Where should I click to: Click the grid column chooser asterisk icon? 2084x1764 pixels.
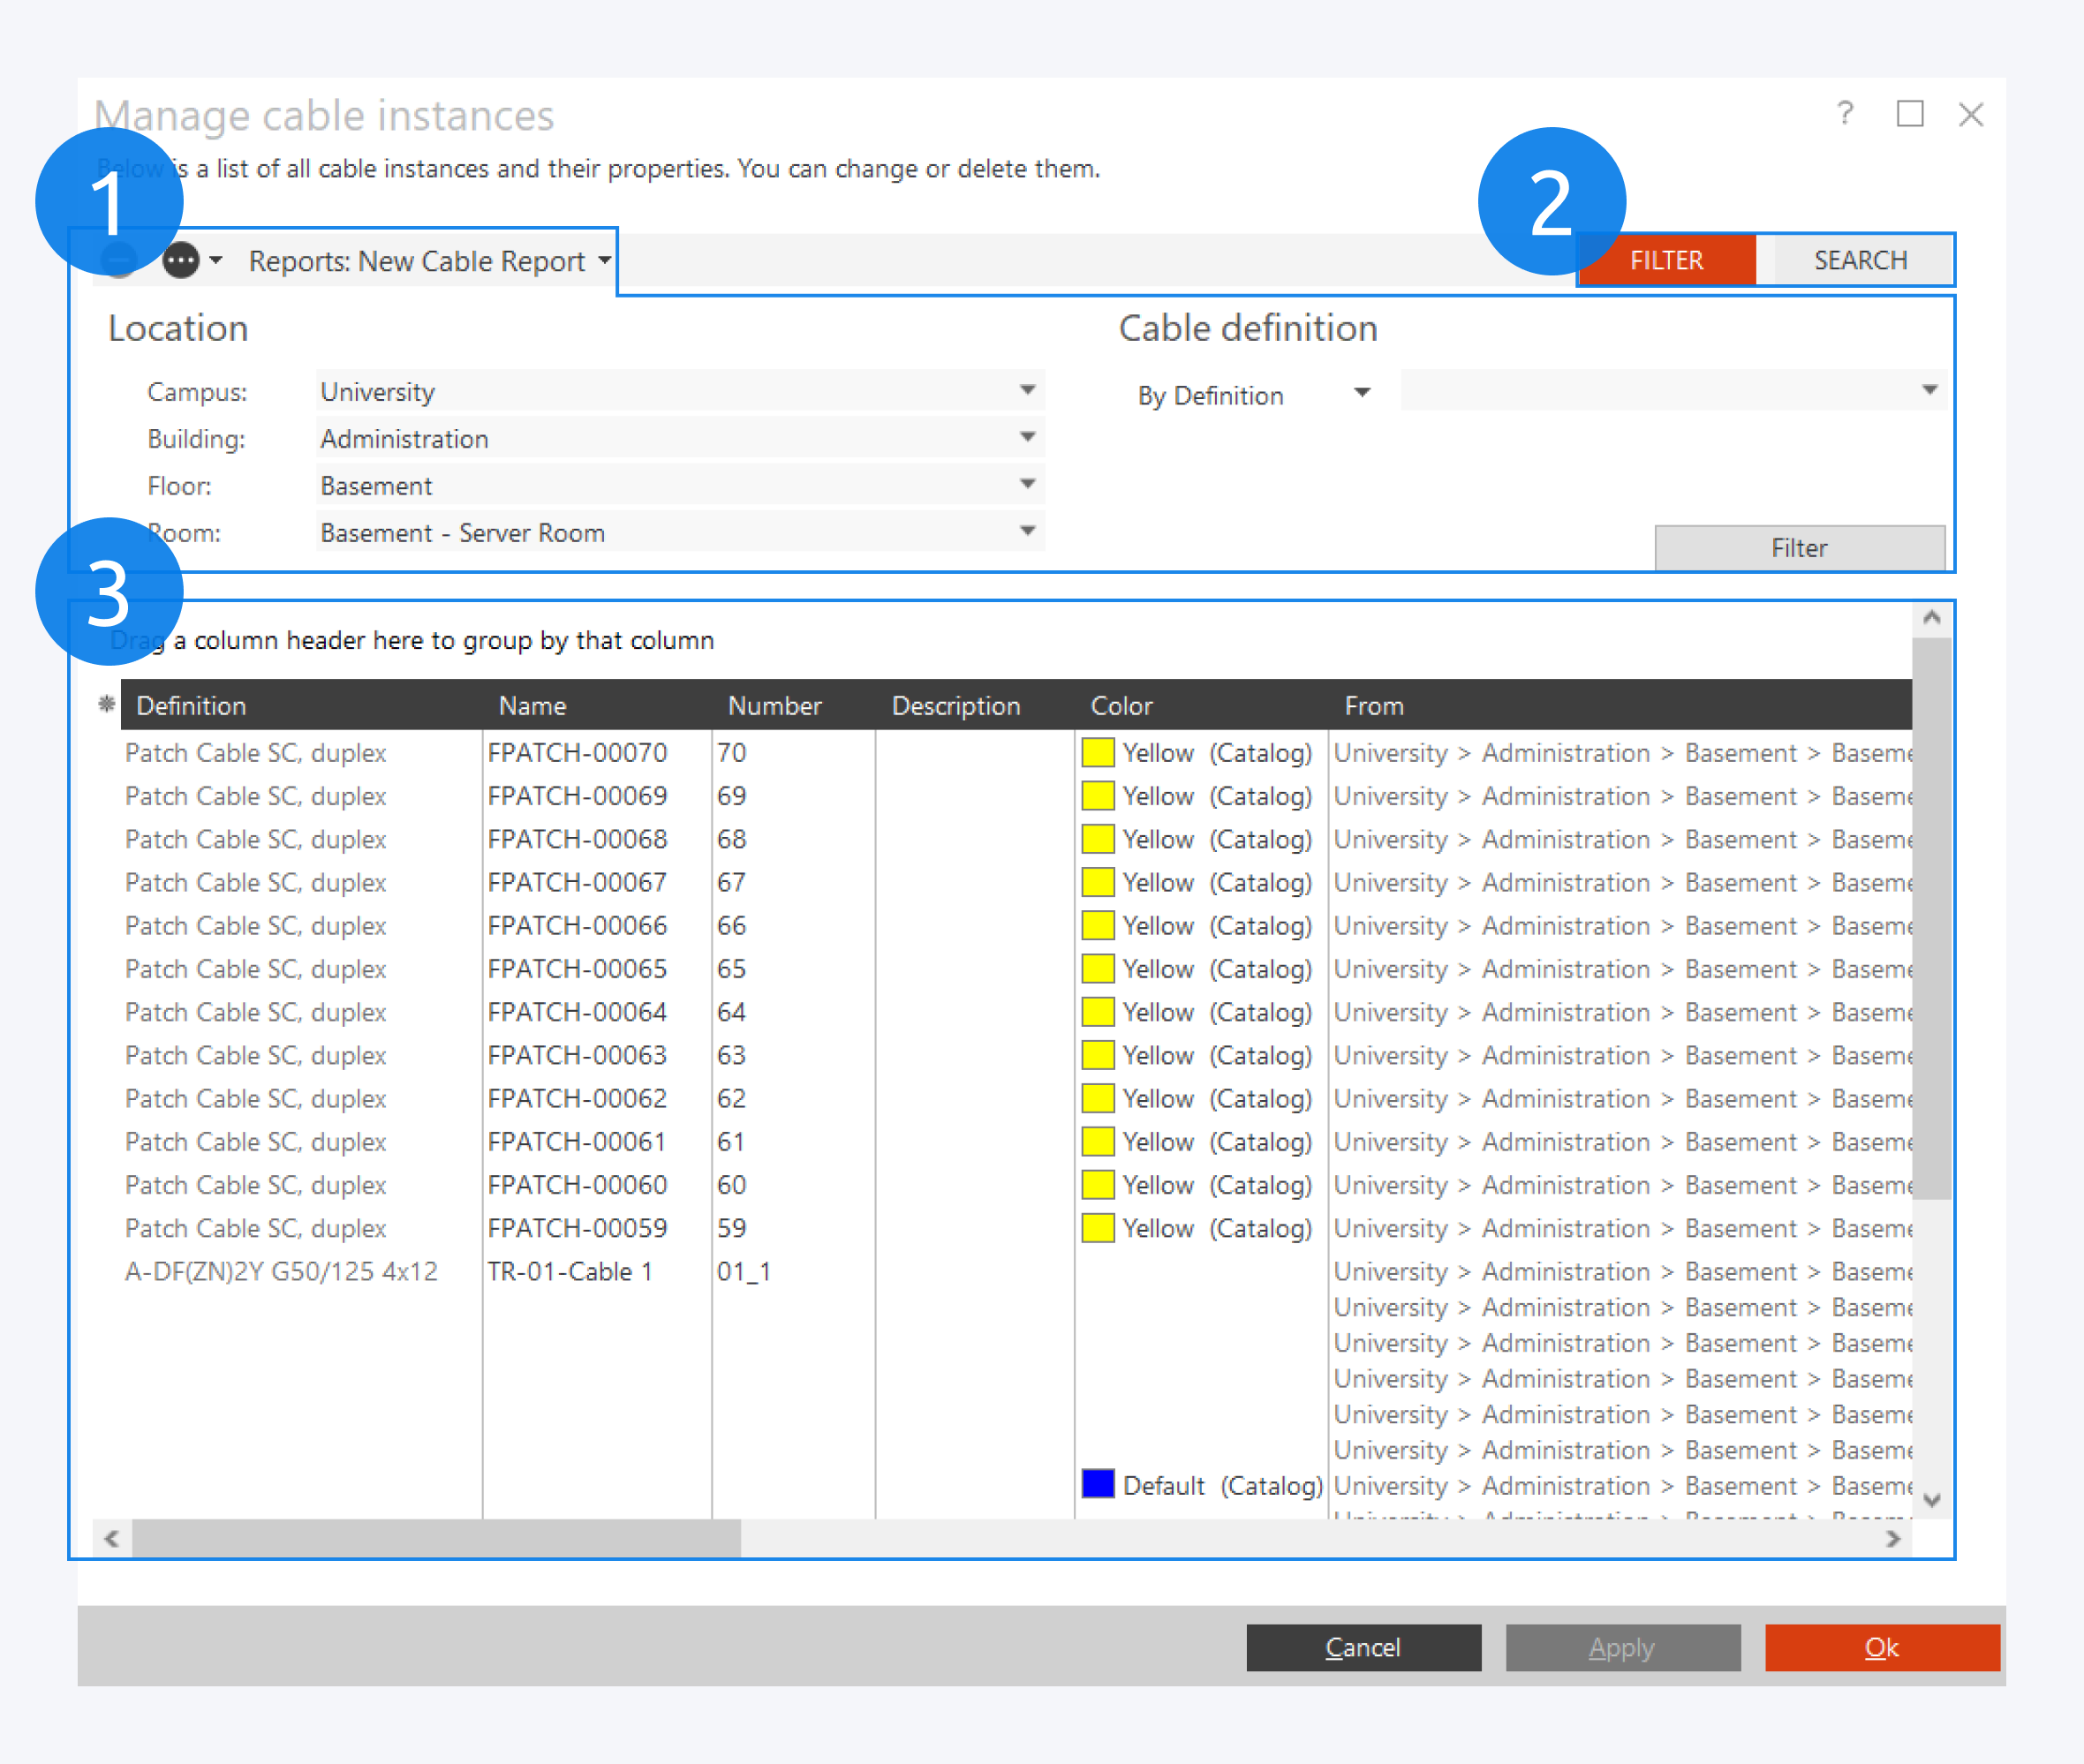coord(106,704)
